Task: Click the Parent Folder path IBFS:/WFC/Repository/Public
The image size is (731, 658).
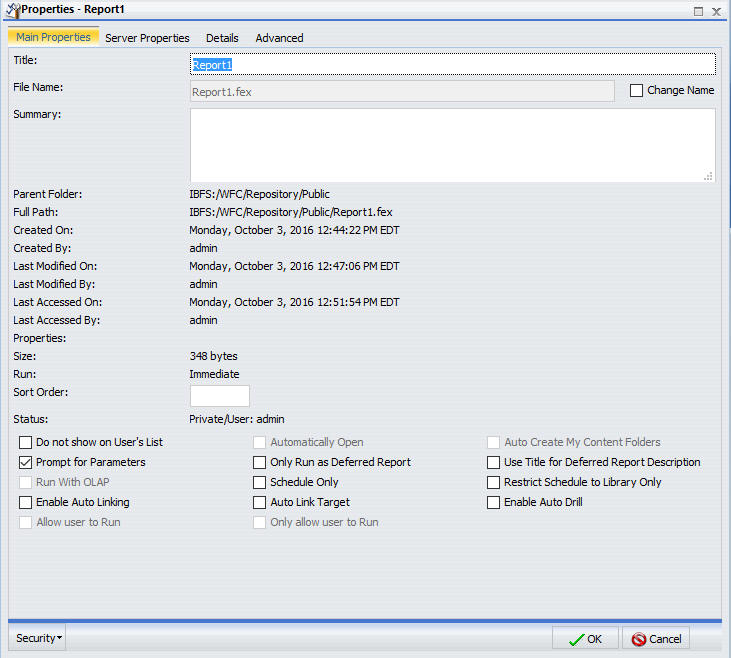Action: point(259,194)
